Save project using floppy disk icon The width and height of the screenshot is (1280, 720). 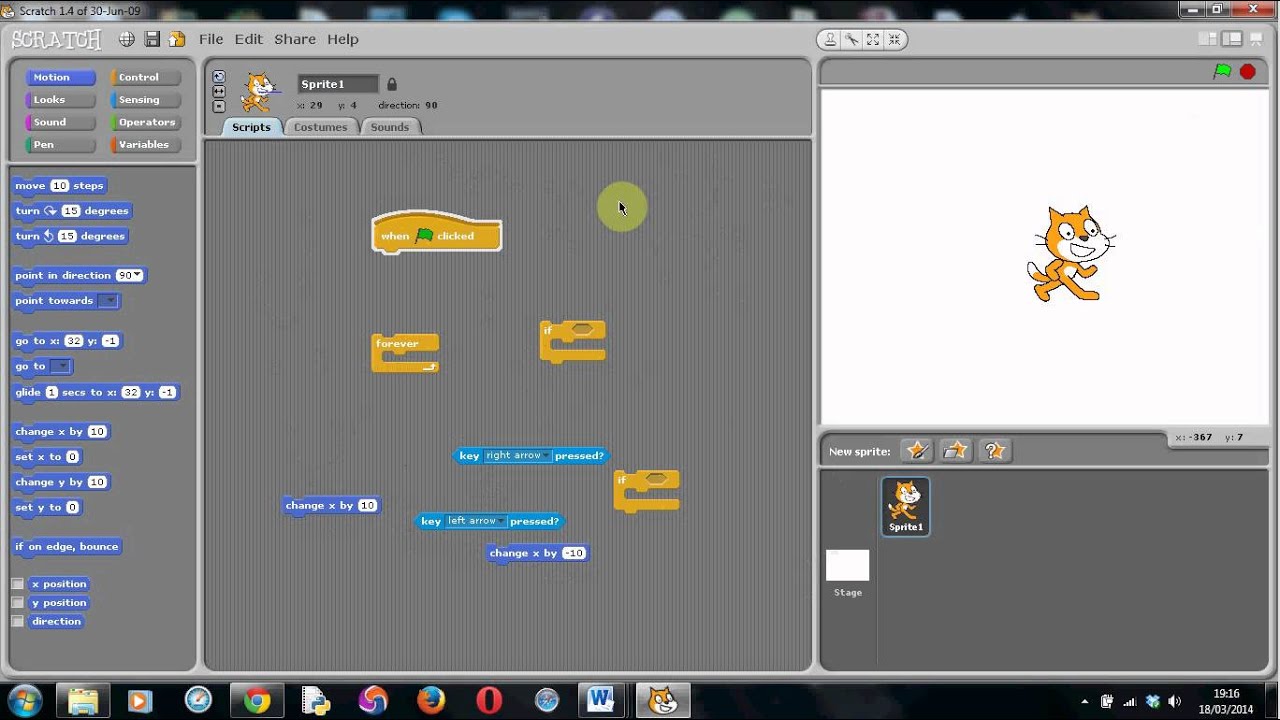point(152,39)
